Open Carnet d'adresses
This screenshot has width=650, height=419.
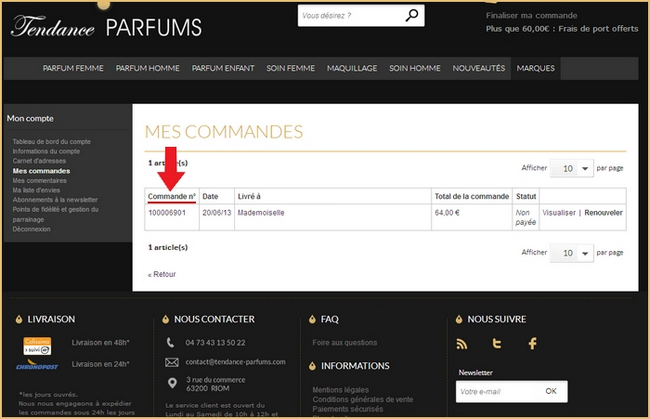(39, 161)
